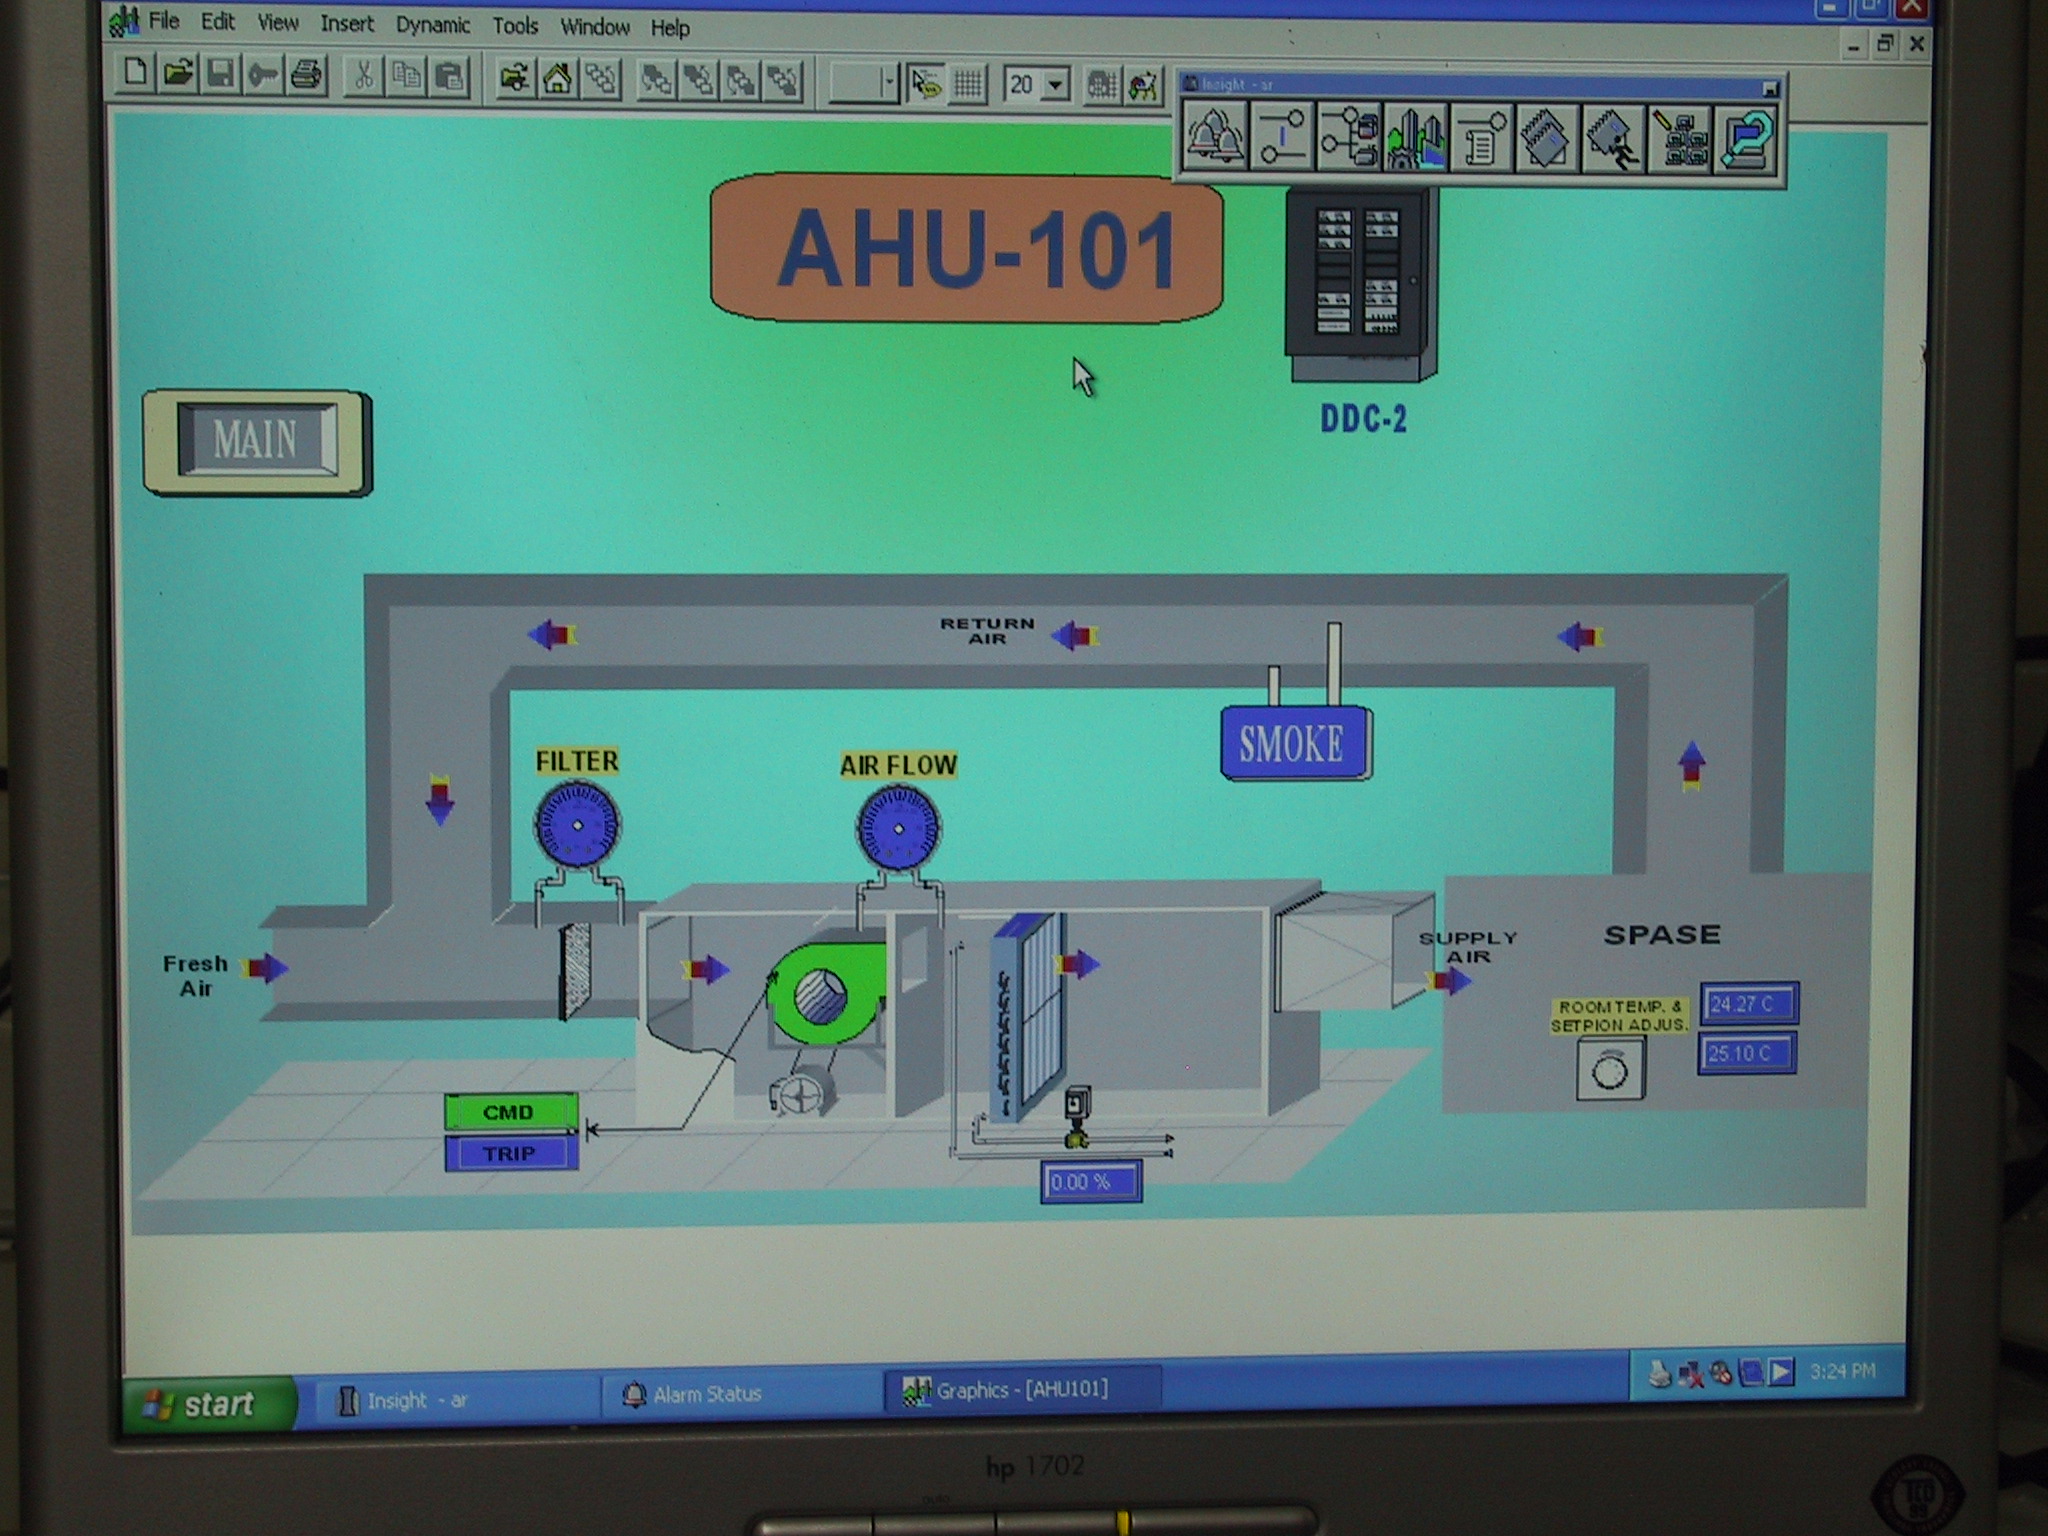Screen dimensions: 2048x1536
Task: Click the New document toolbar icon
Action: 137,73
